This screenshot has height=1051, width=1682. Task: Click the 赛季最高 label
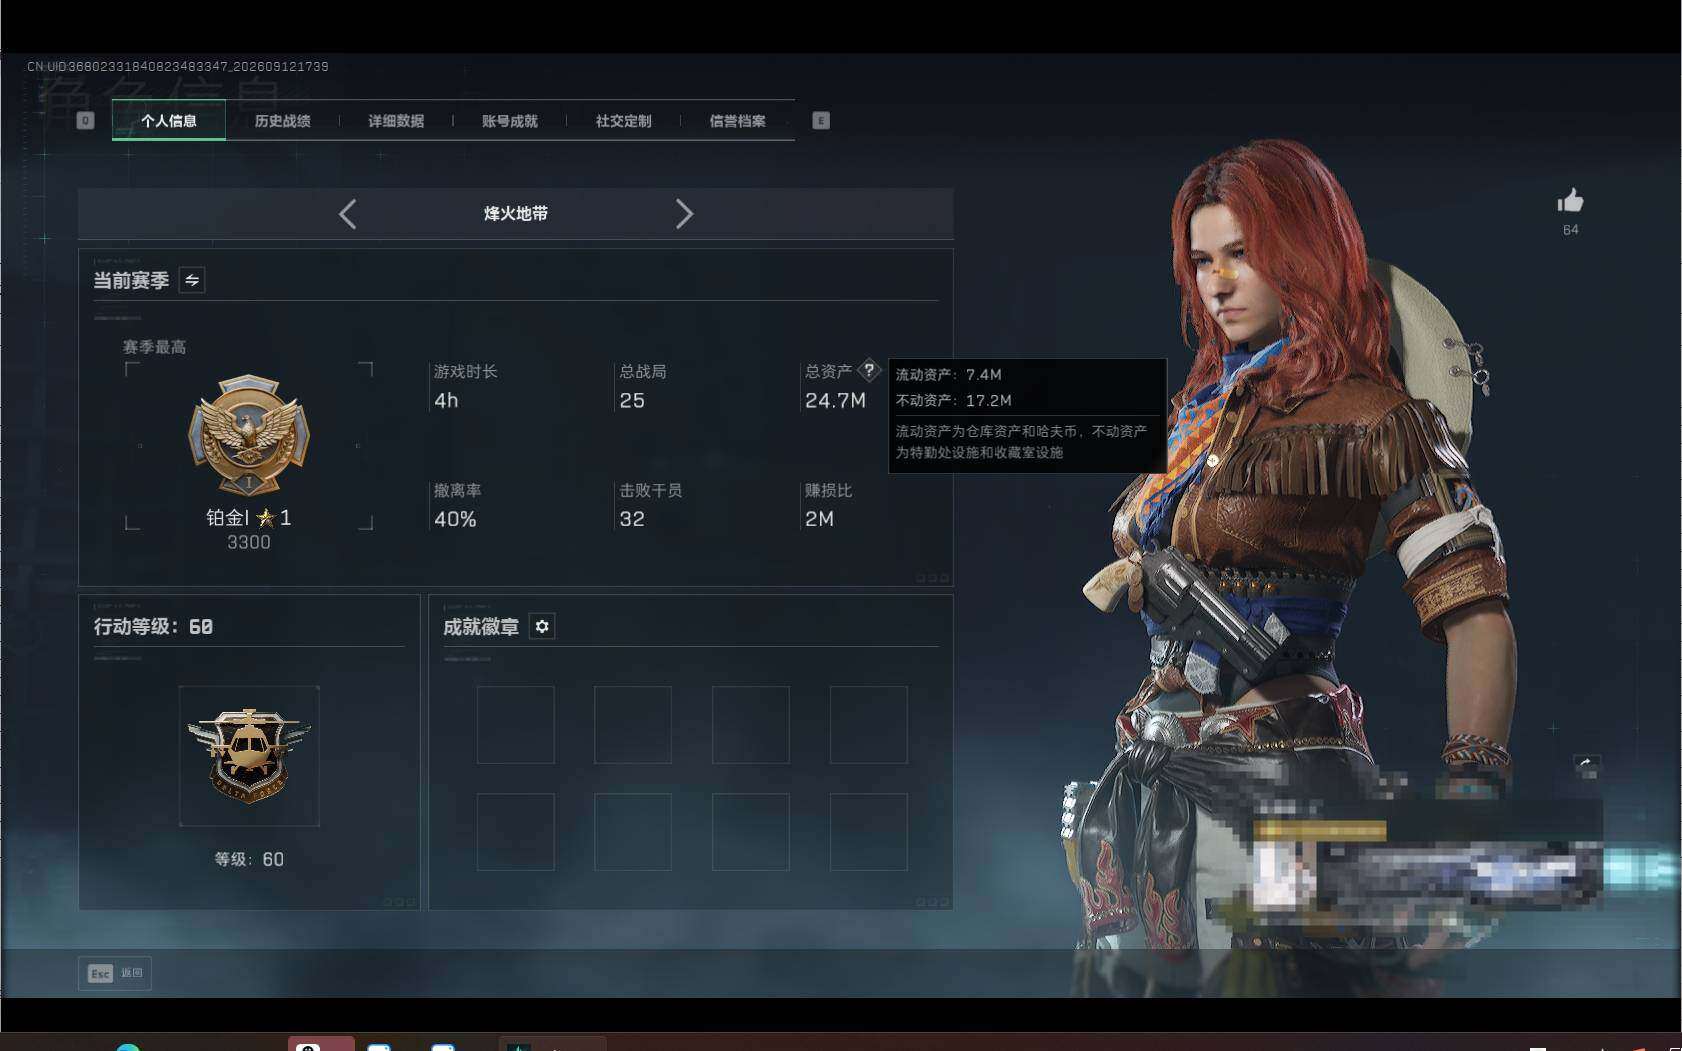154,347
